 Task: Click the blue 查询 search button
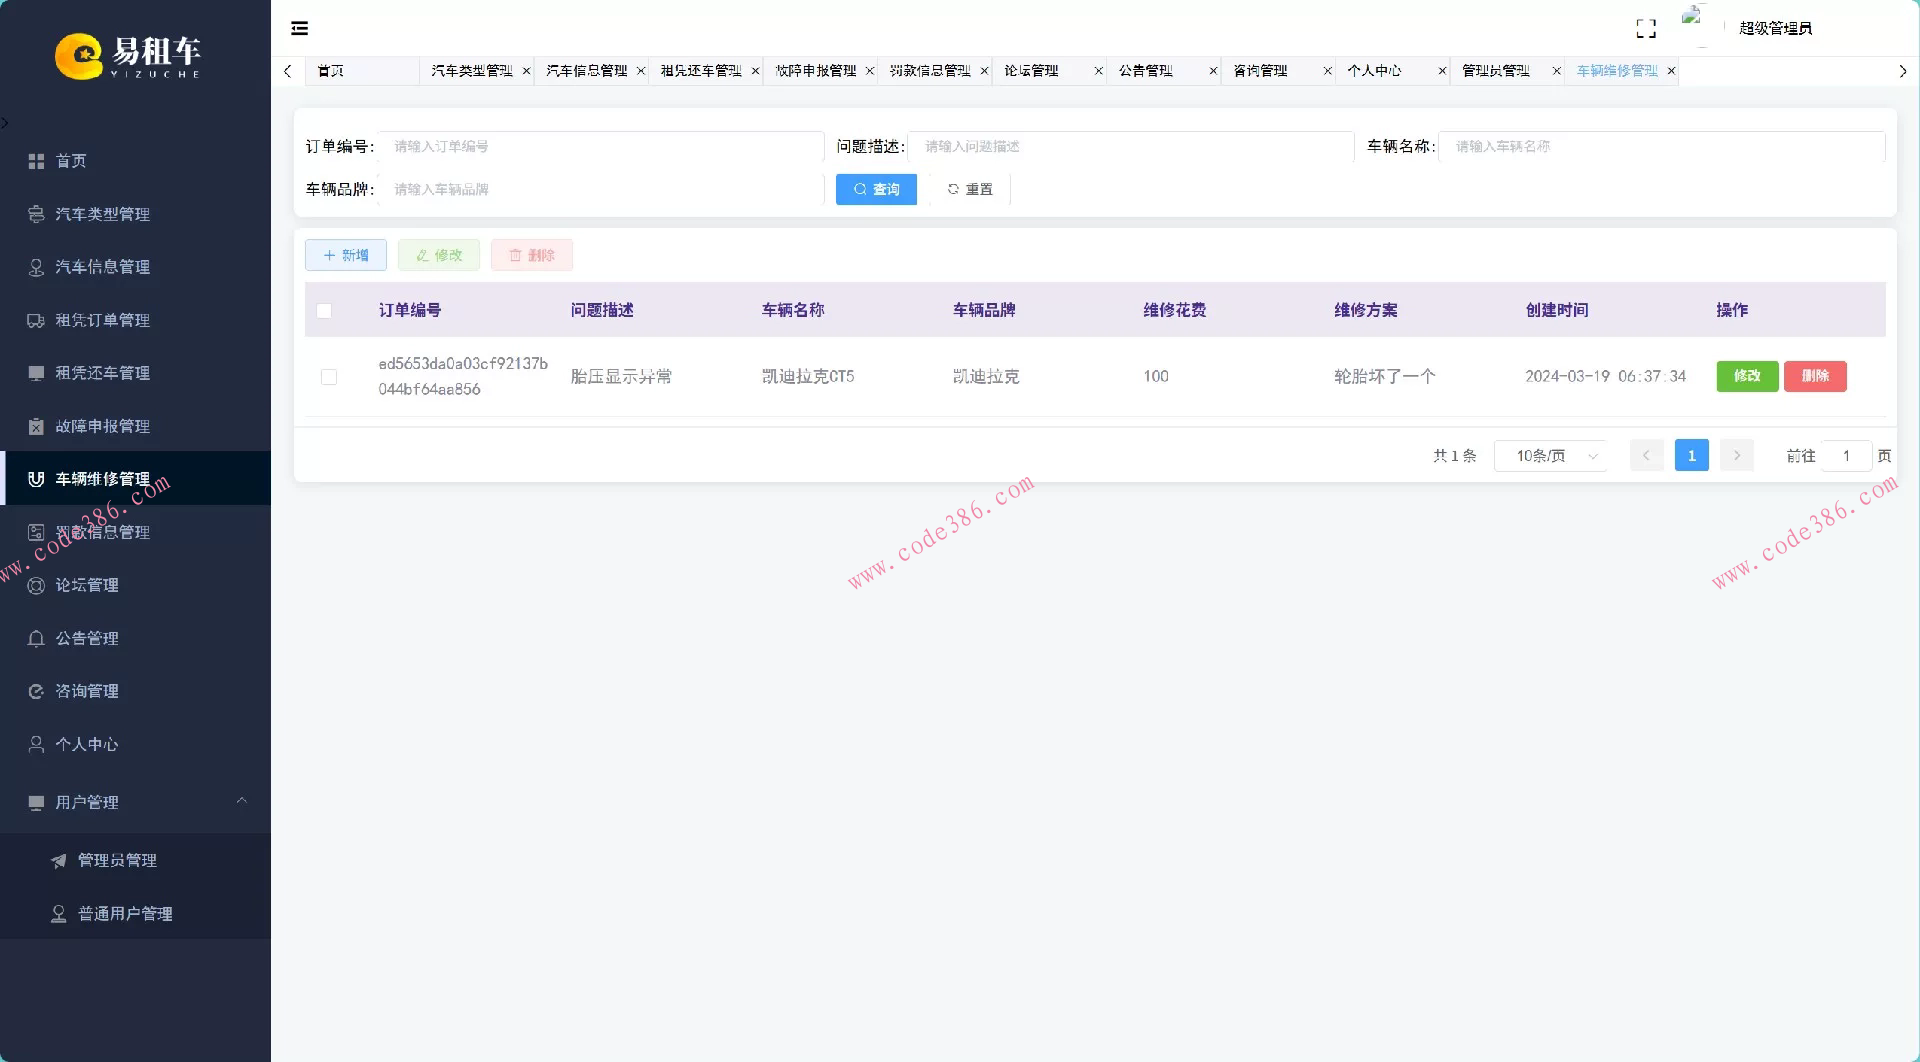876,189
